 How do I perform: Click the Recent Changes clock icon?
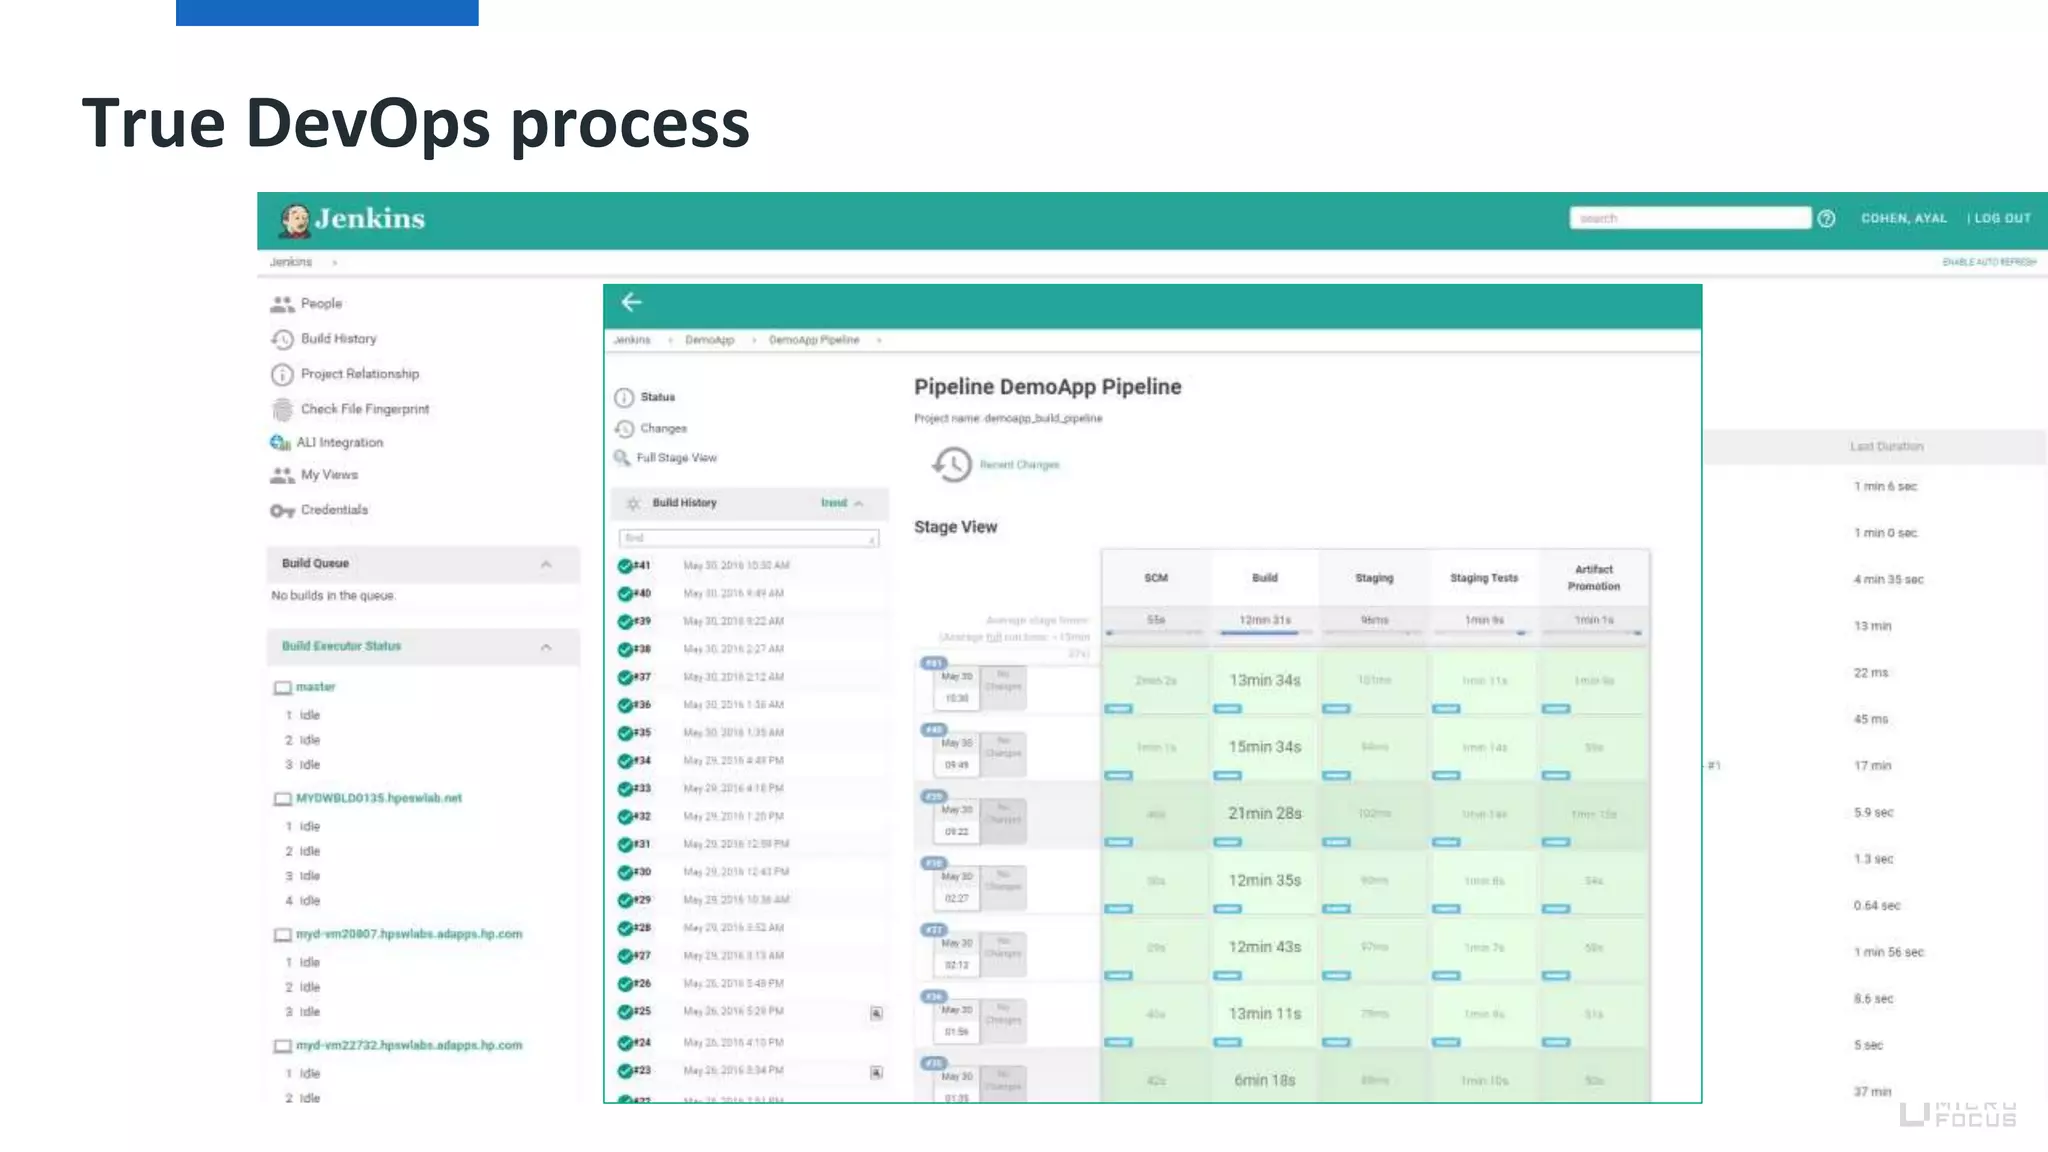(x=952, y=464)
